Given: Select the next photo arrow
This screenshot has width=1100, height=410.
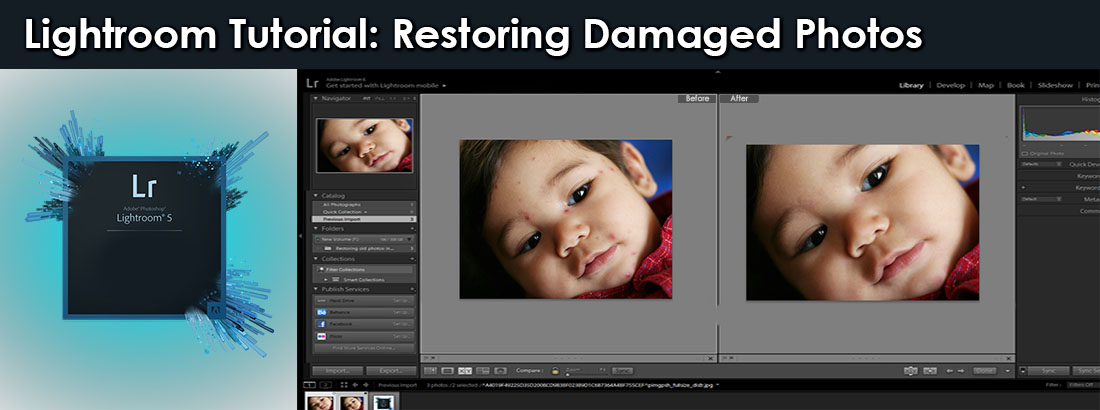Looking at the screenshot, I should pos(961,371).
